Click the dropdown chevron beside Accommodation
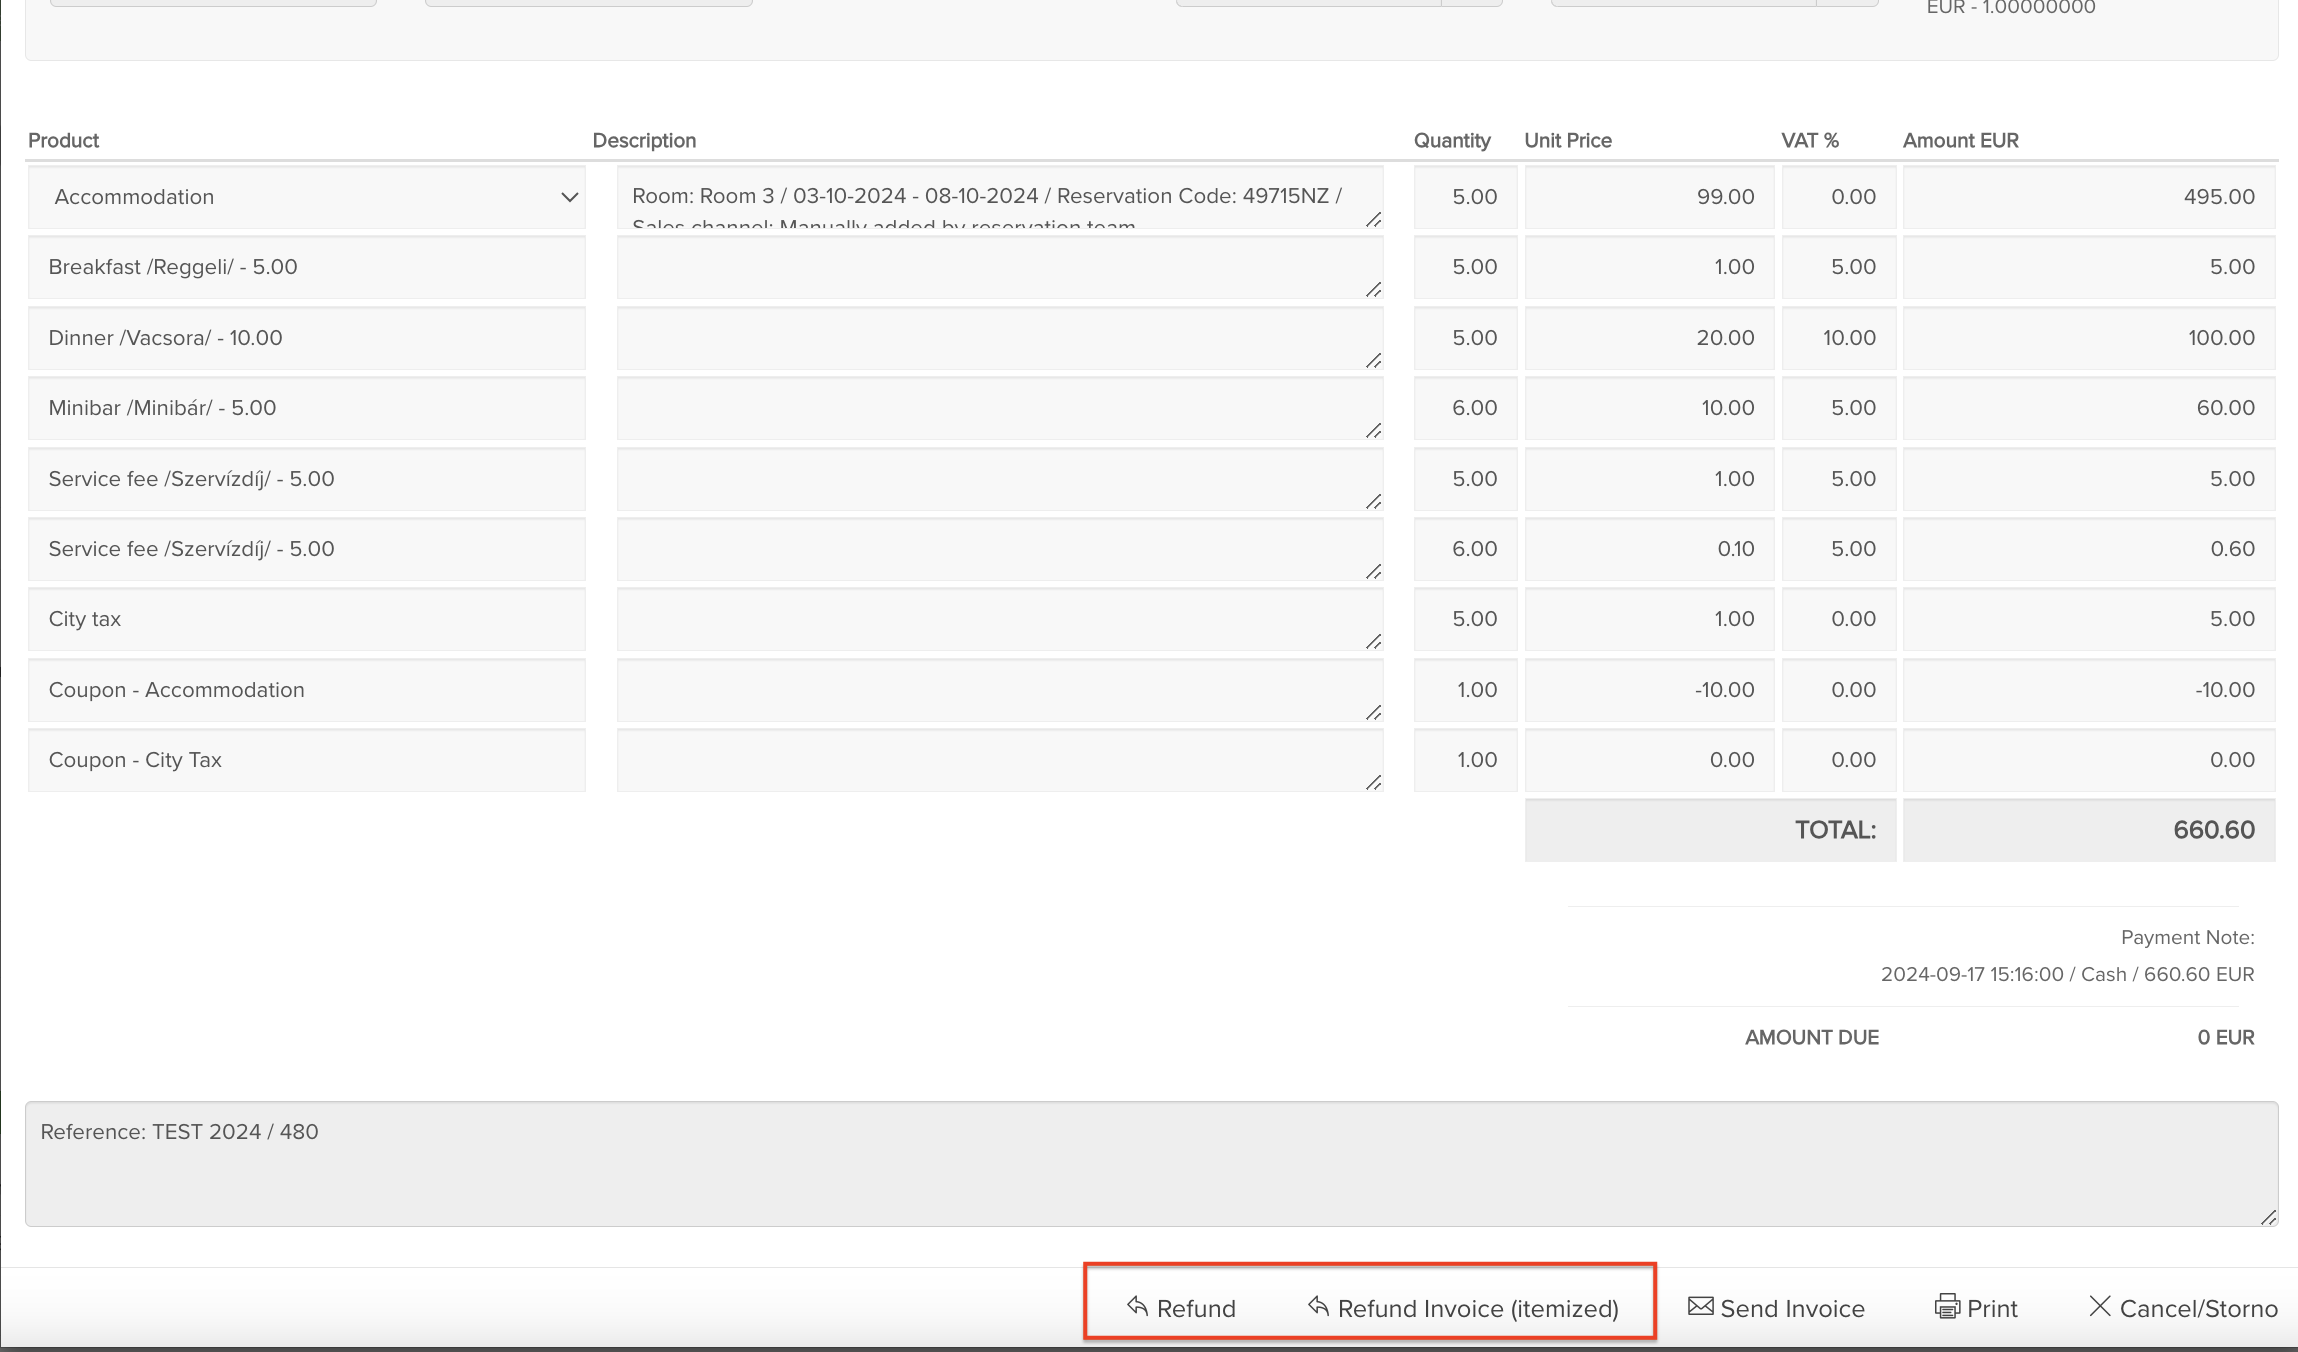Image resolution: width=2298 pixels, height=1352 pixels. pos(569,197)
